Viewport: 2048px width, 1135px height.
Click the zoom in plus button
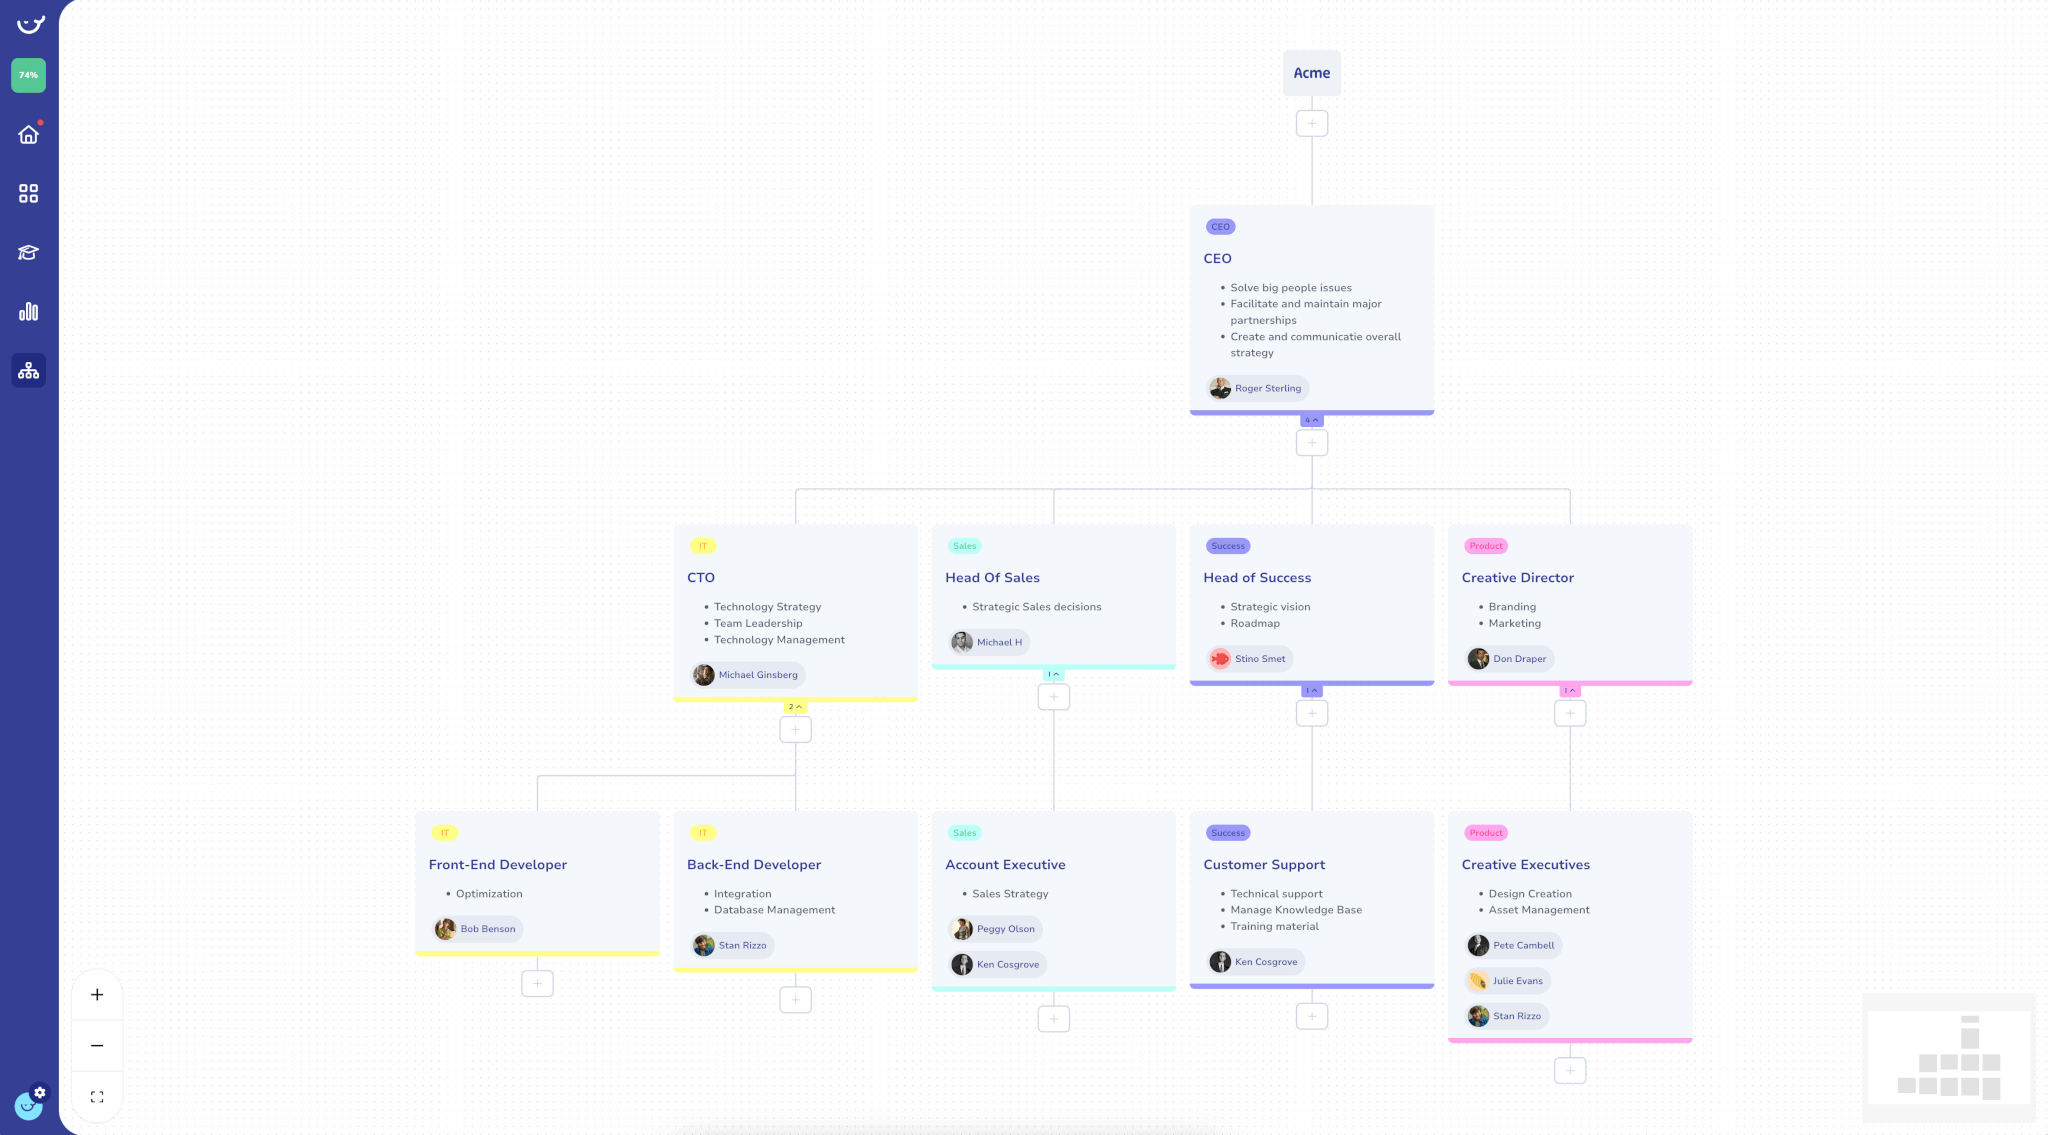97,994
